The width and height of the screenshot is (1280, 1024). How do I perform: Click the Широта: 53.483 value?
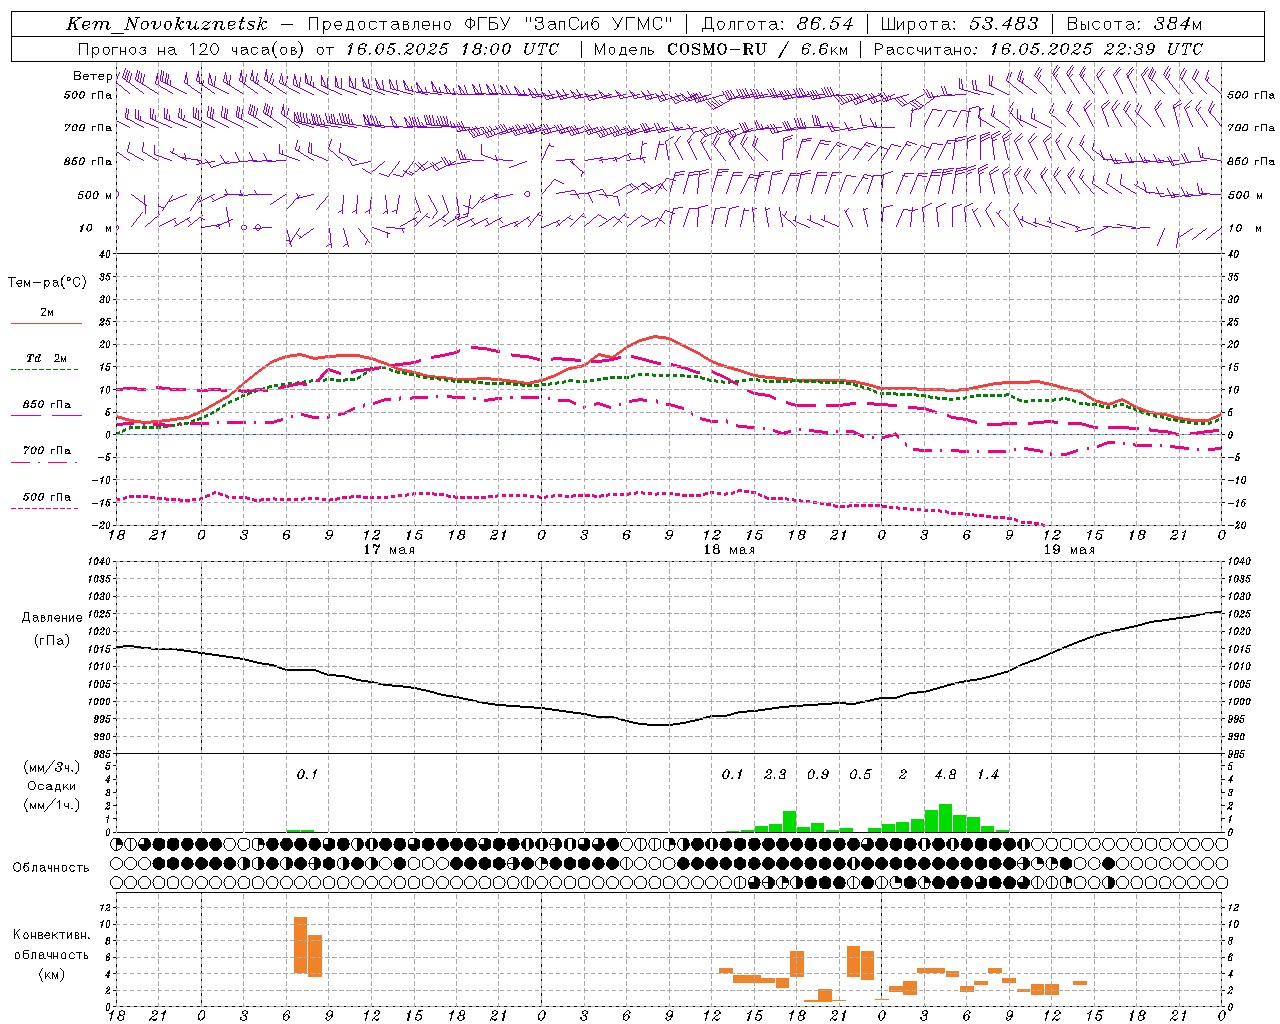click(x=959, y=24)
